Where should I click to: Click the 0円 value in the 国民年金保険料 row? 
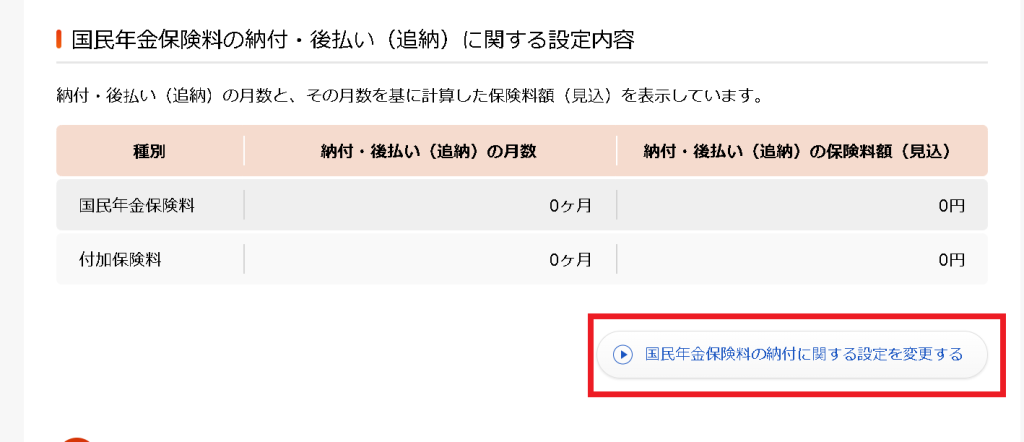pos(951,206)
